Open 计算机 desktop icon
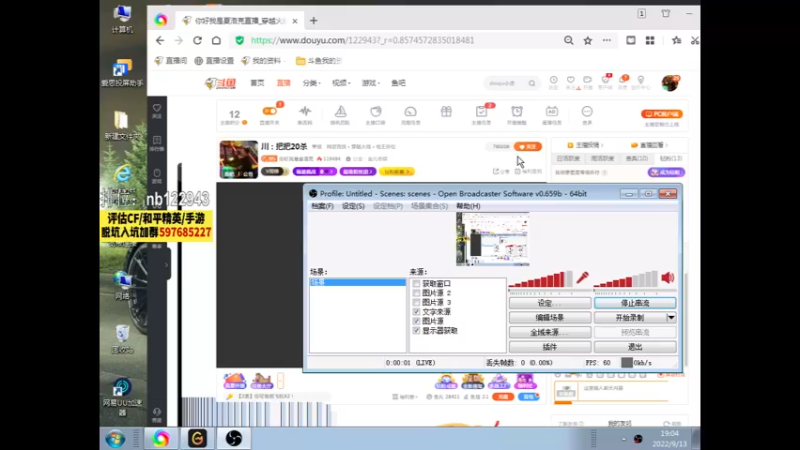Image resolution: width=800 pixels, height=450 pixels. click(x=122, y=19)
